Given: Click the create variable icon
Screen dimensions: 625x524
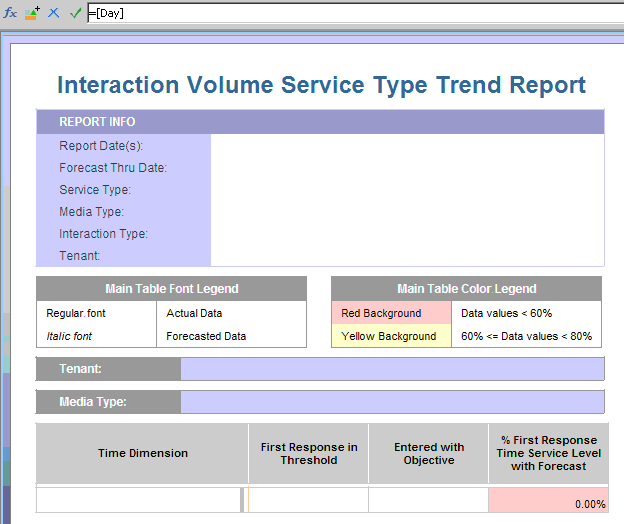Looking at the screenshot, I should 33,13.
